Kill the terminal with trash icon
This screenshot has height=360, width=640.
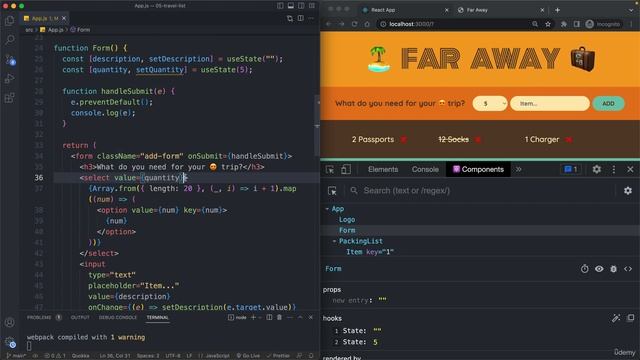click(279, 317)
